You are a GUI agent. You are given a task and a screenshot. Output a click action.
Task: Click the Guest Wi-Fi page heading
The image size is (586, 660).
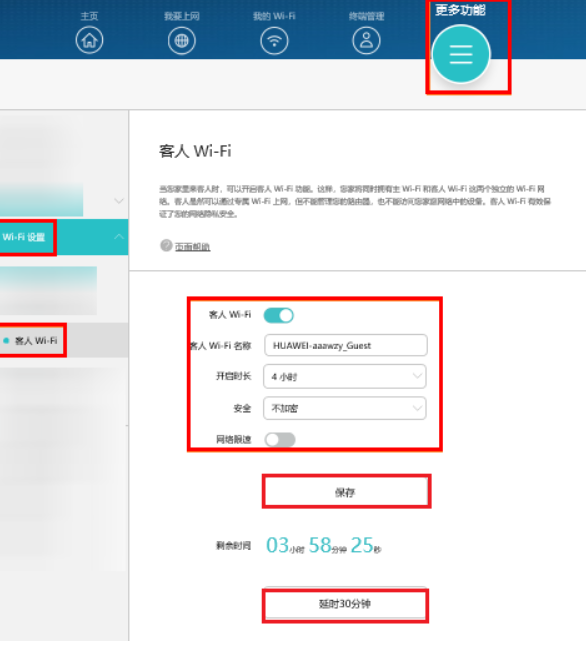point(195,151)
